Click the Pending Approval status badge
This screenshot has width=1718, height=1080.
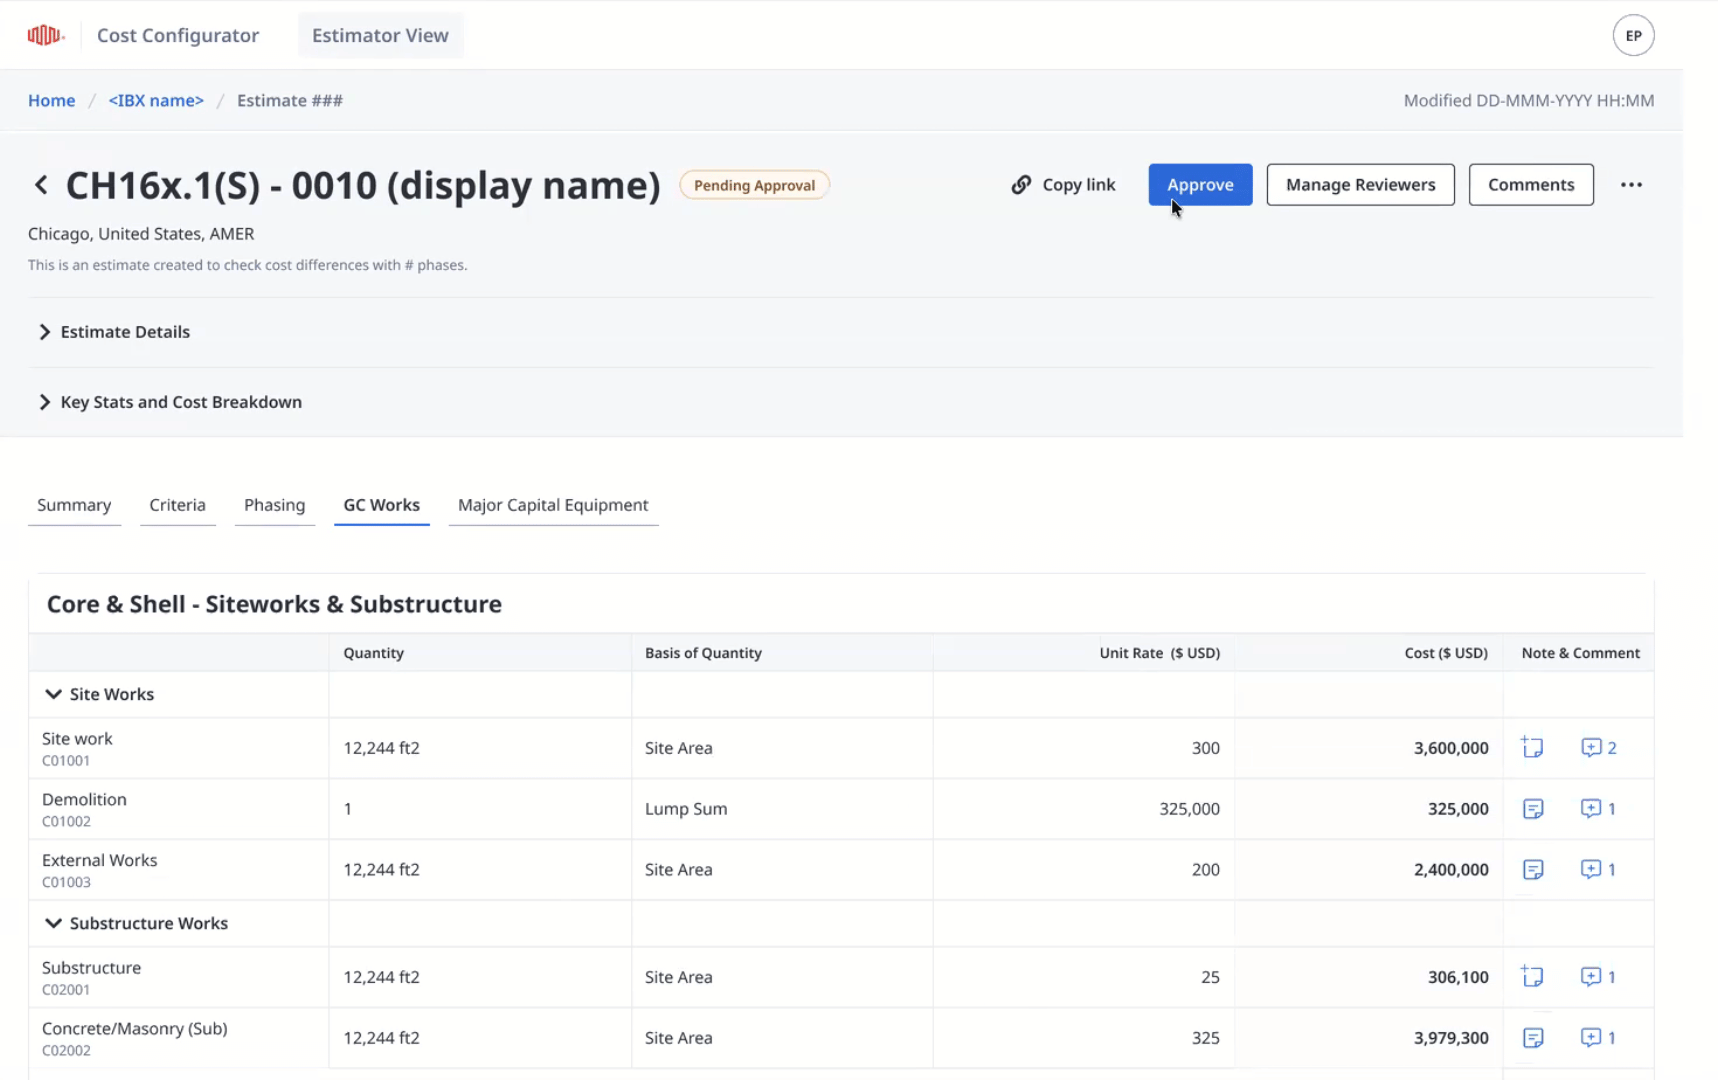pos(754,185)
